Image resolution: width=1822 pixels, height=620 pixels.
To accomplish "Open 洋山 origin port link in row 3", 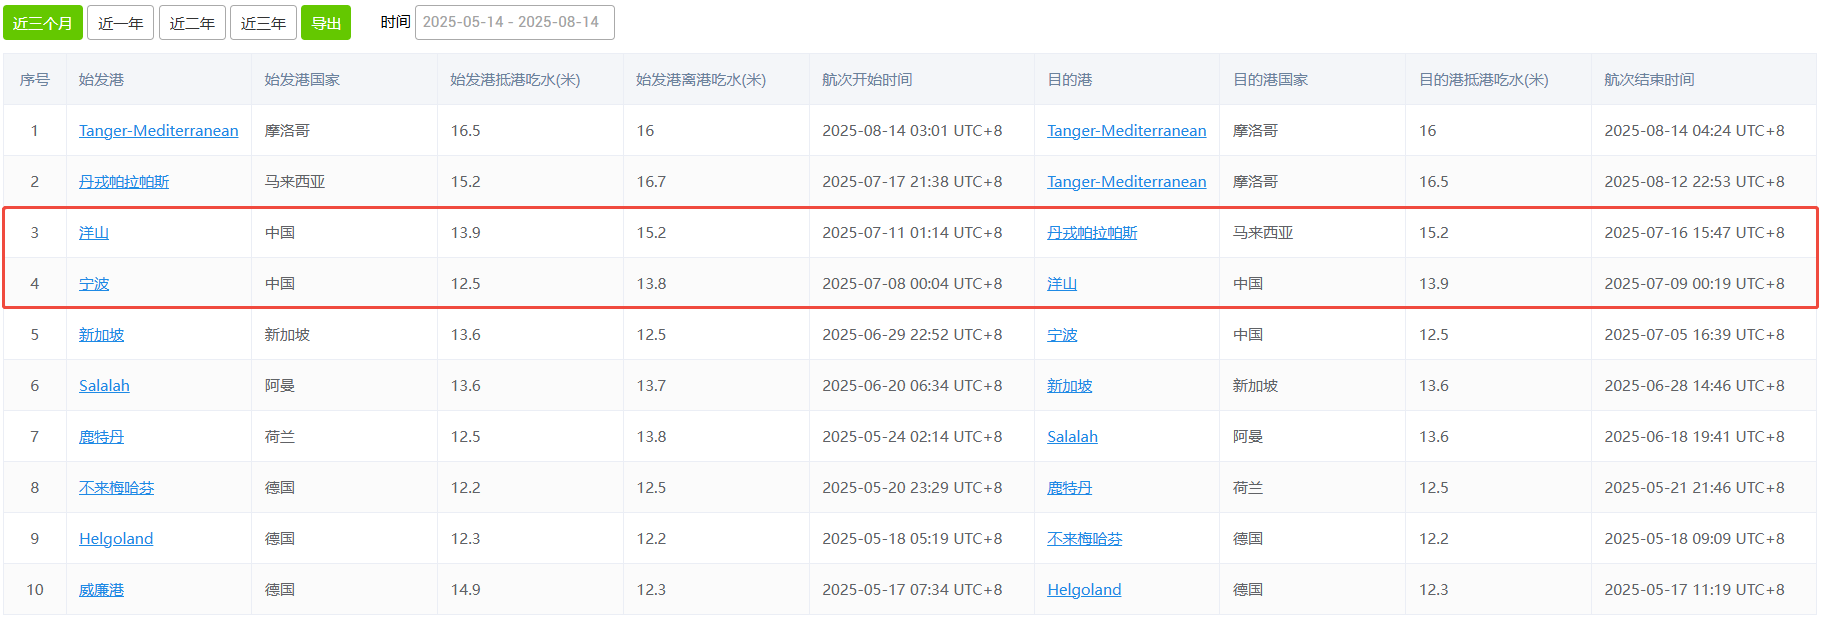I will coord(94,233).
